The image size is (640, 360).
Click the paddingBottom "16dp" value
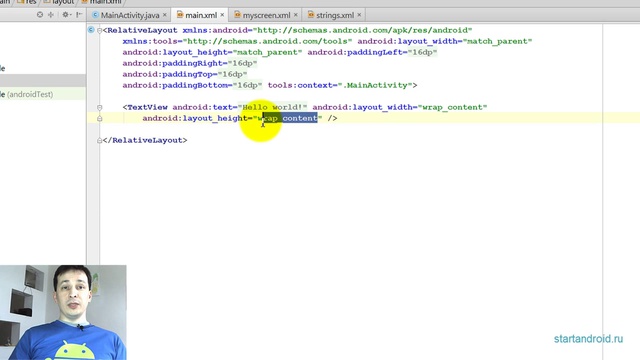click(x=247, y=85)
